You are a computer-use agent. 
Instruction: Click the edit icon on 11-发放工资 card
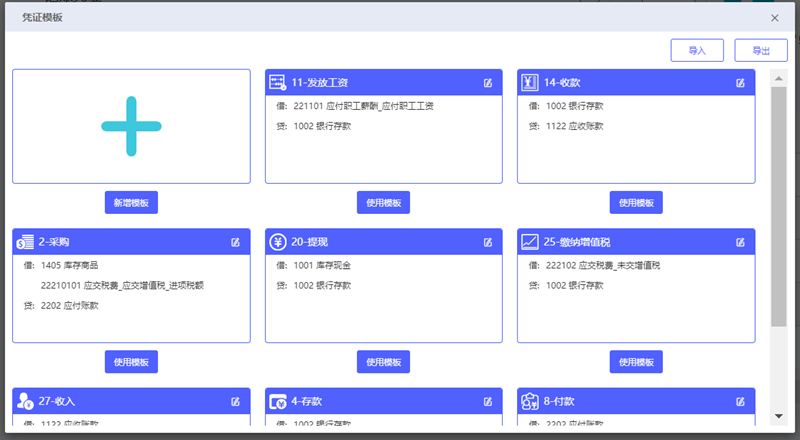pos(488,83)
